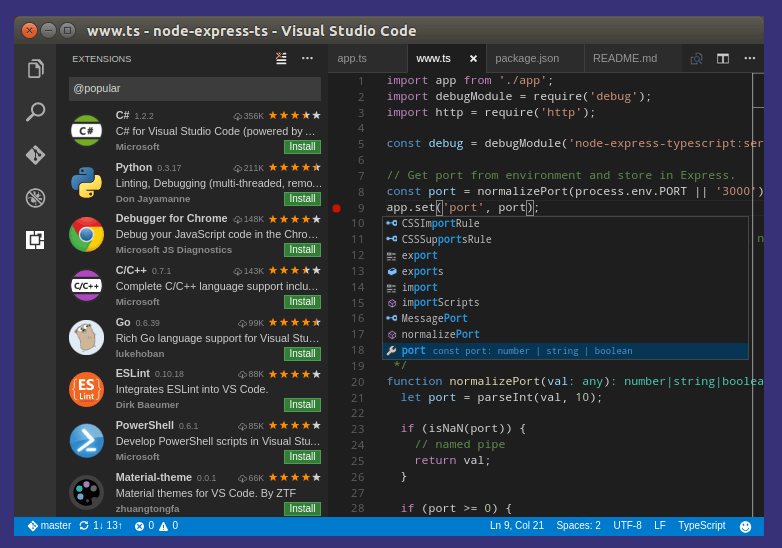Click the split editor icon
Screen dimensions: 782x548
click(722, 58)
